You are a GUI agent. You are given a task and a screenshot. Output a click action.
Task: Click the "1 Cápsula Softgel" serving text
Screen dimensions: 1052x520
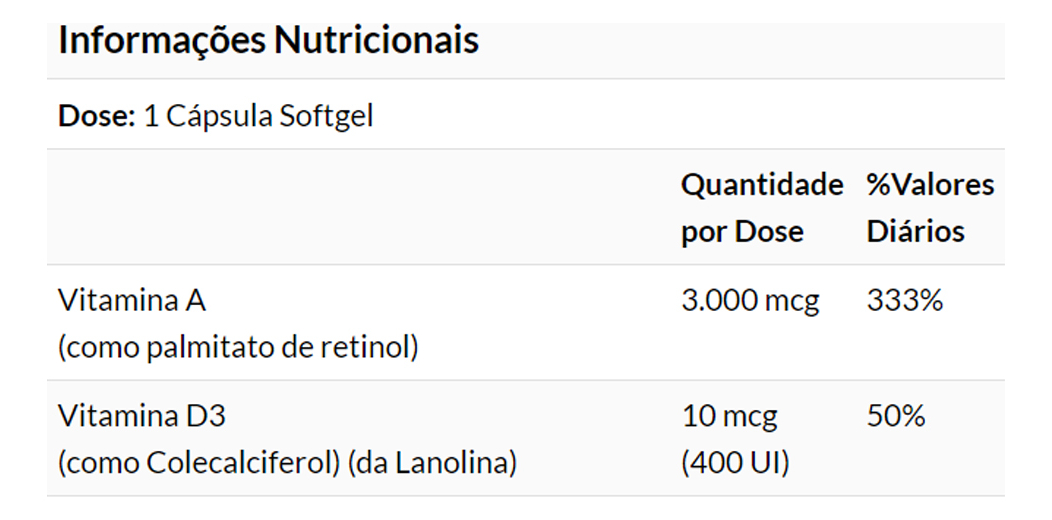[x=258, y=116]
